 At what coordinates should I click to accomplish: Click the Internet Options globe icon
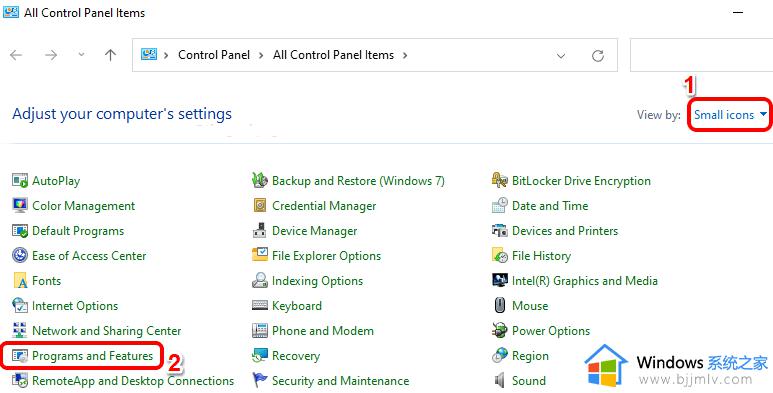pyautogui.click(x=20, y=306)
